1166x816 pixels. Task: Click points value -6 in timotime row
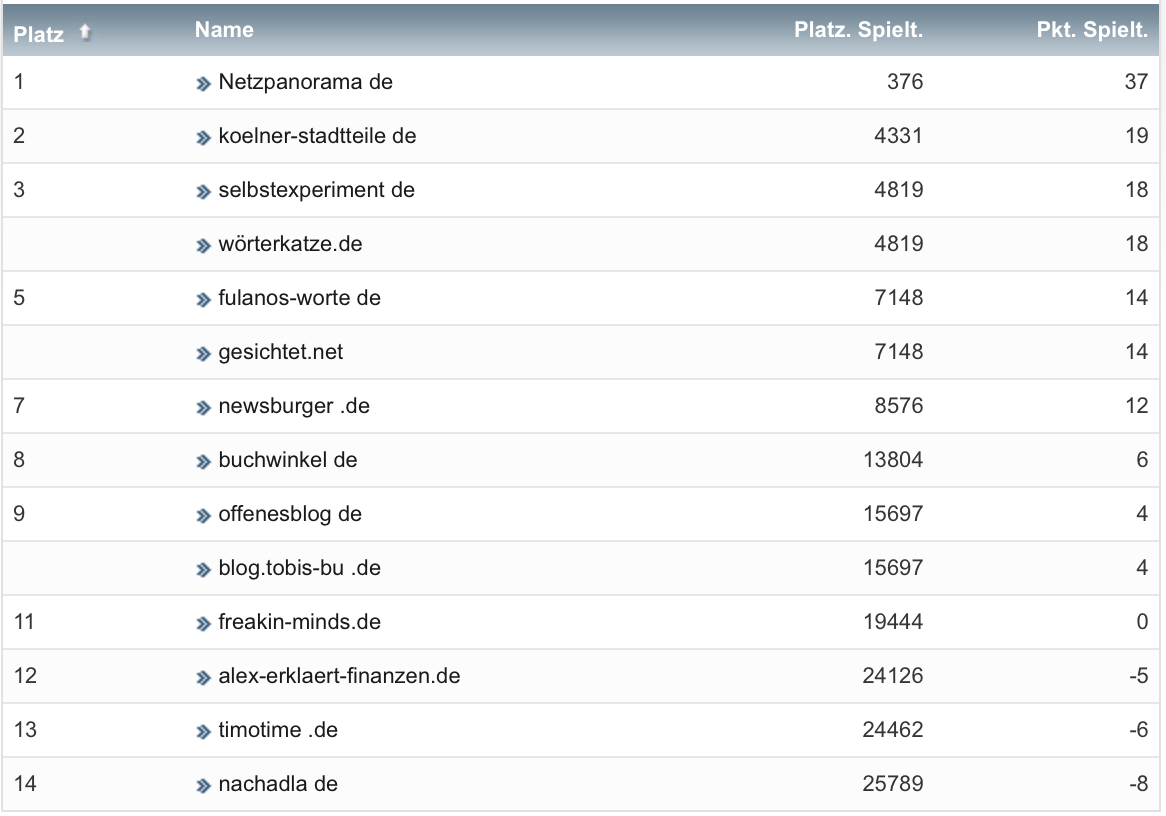point(1138,730)
